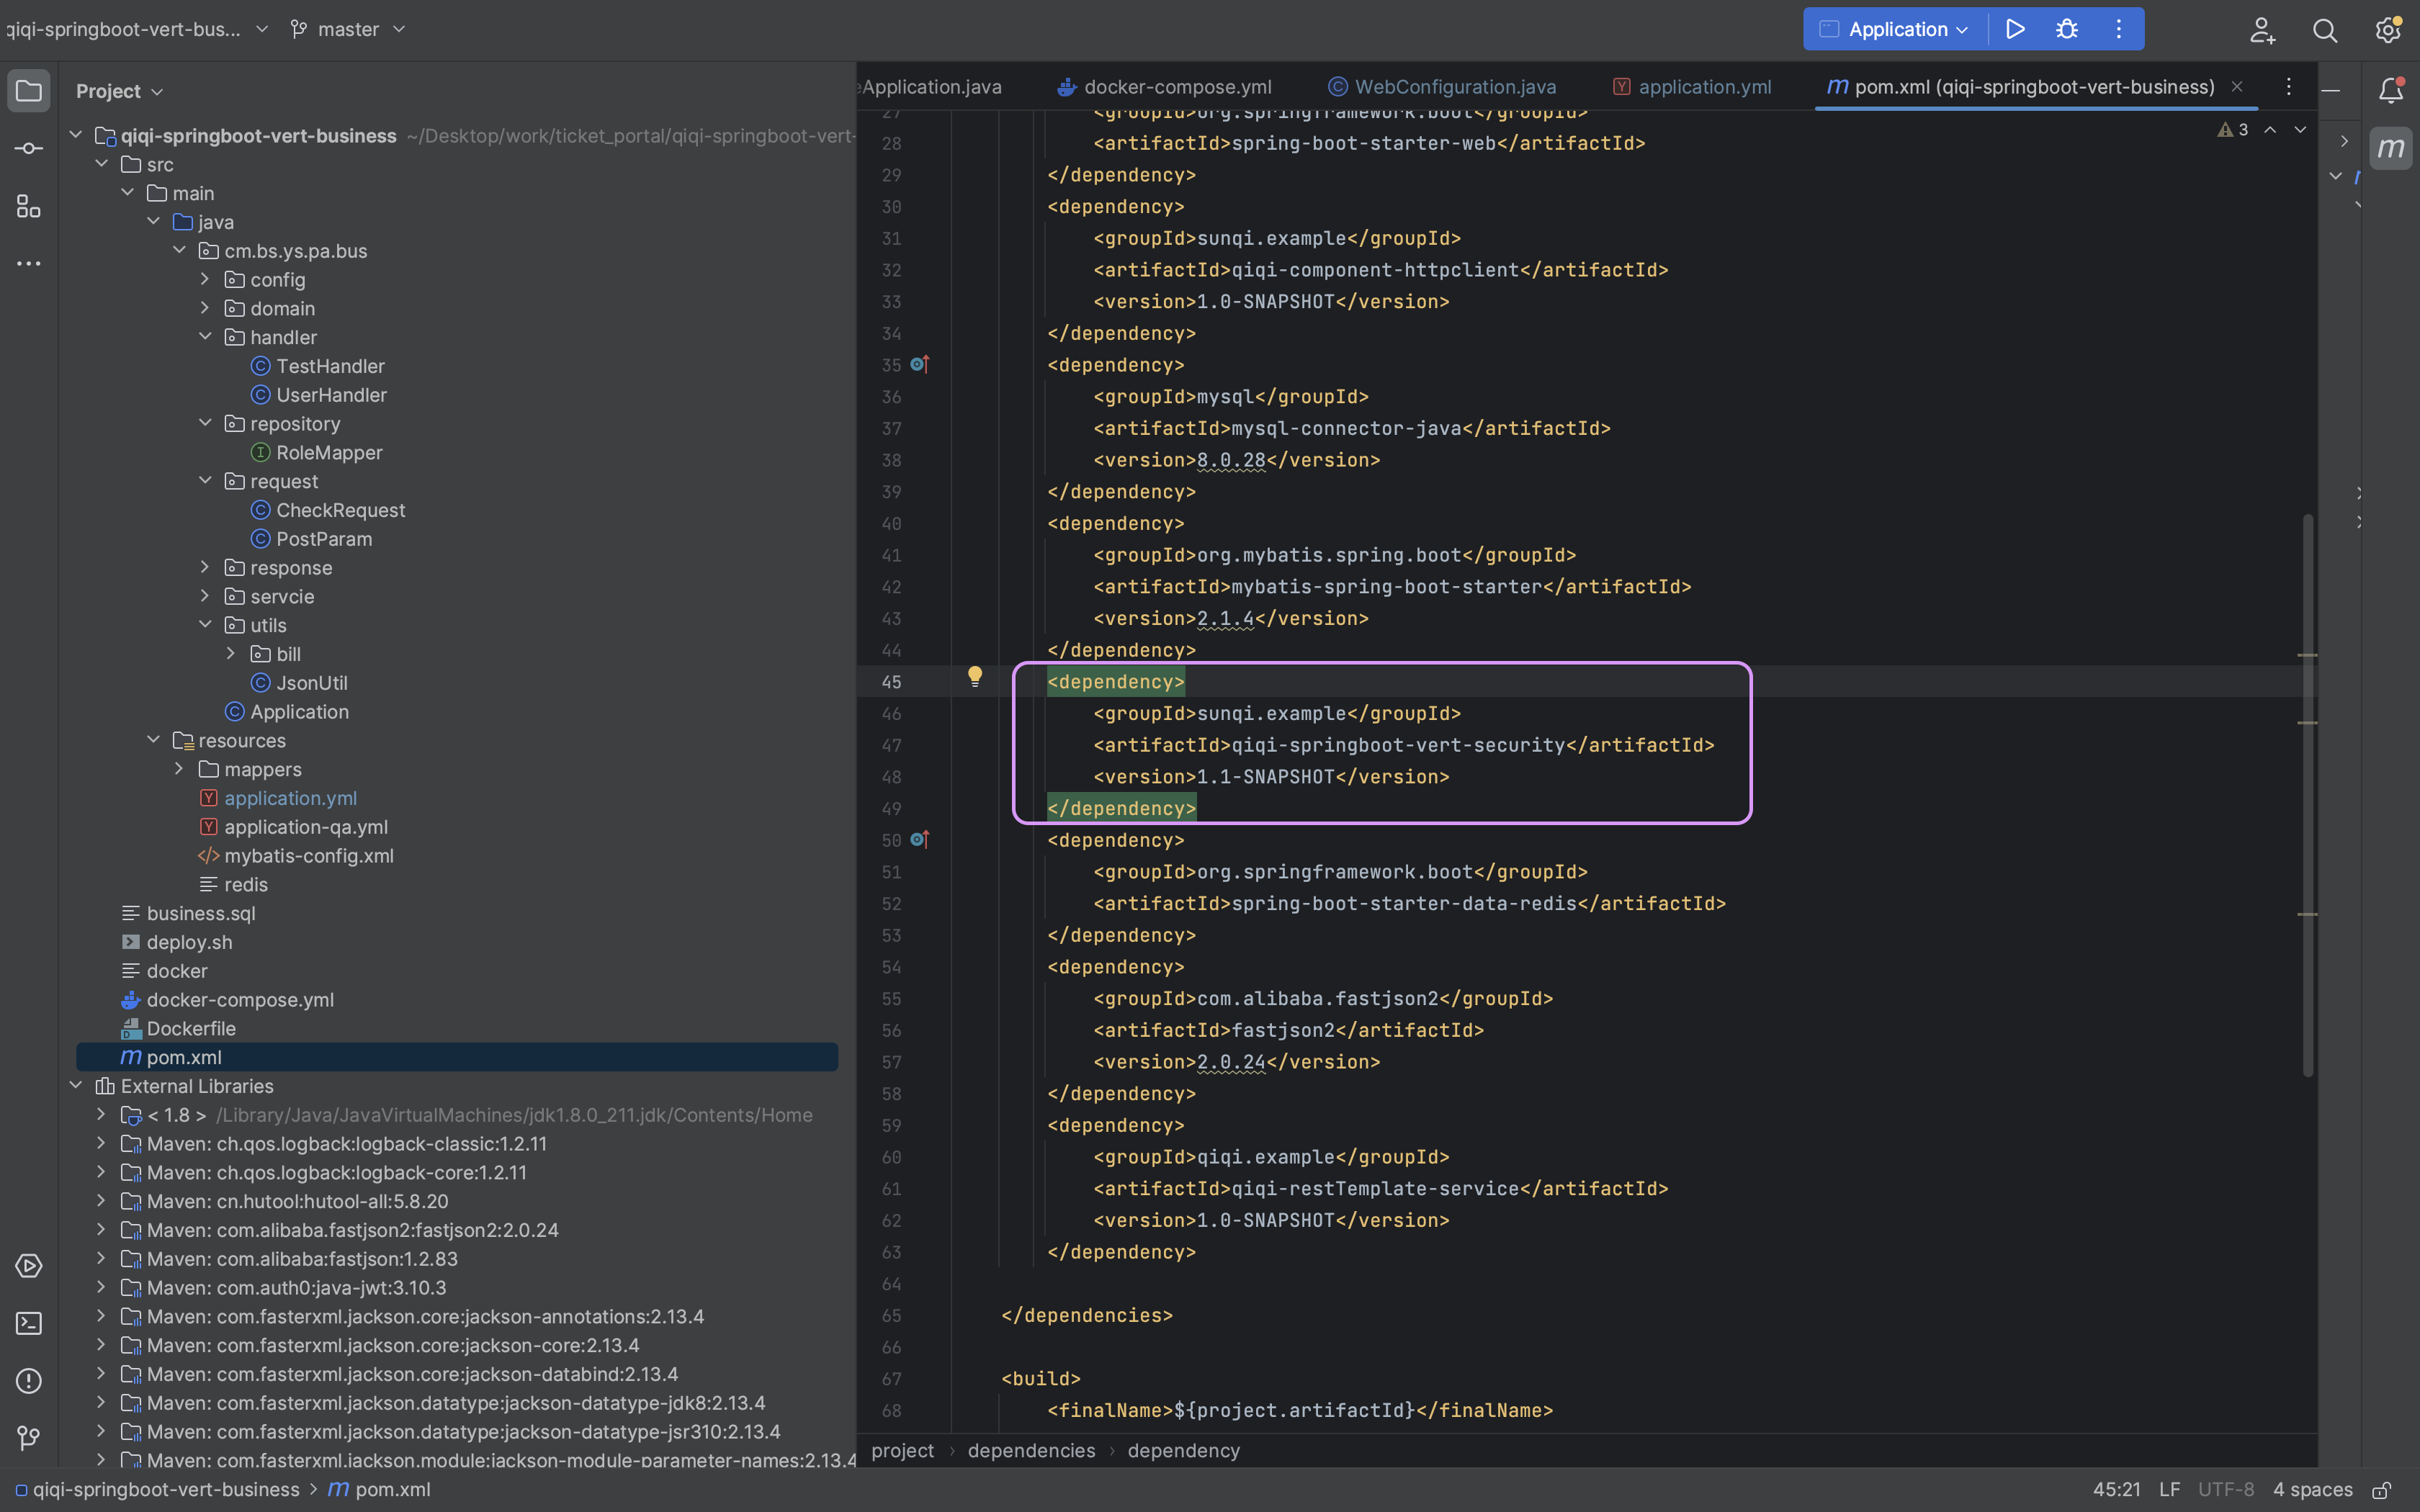Open the 4 spaces indent setting
The image size is (2420, 1512).
[2312, 1490]
